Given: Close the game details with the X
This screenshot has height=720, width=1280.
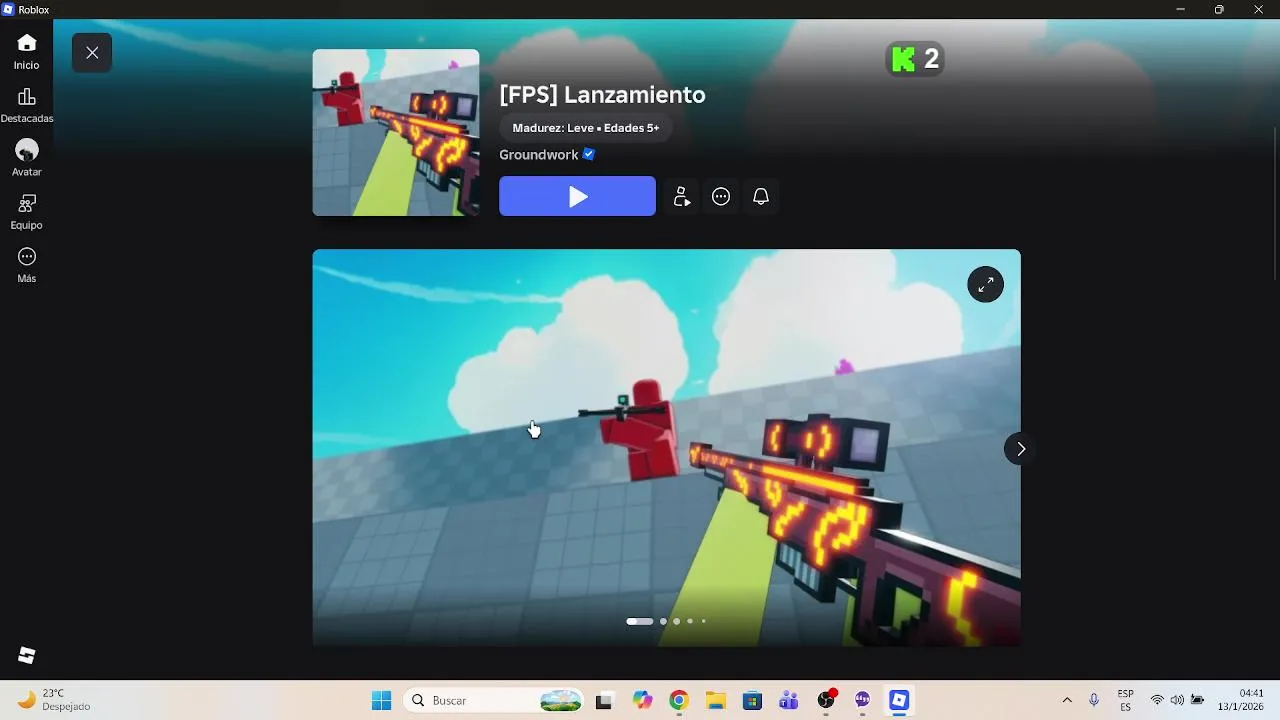Looking at the screenshot, I should click(92, 53).
